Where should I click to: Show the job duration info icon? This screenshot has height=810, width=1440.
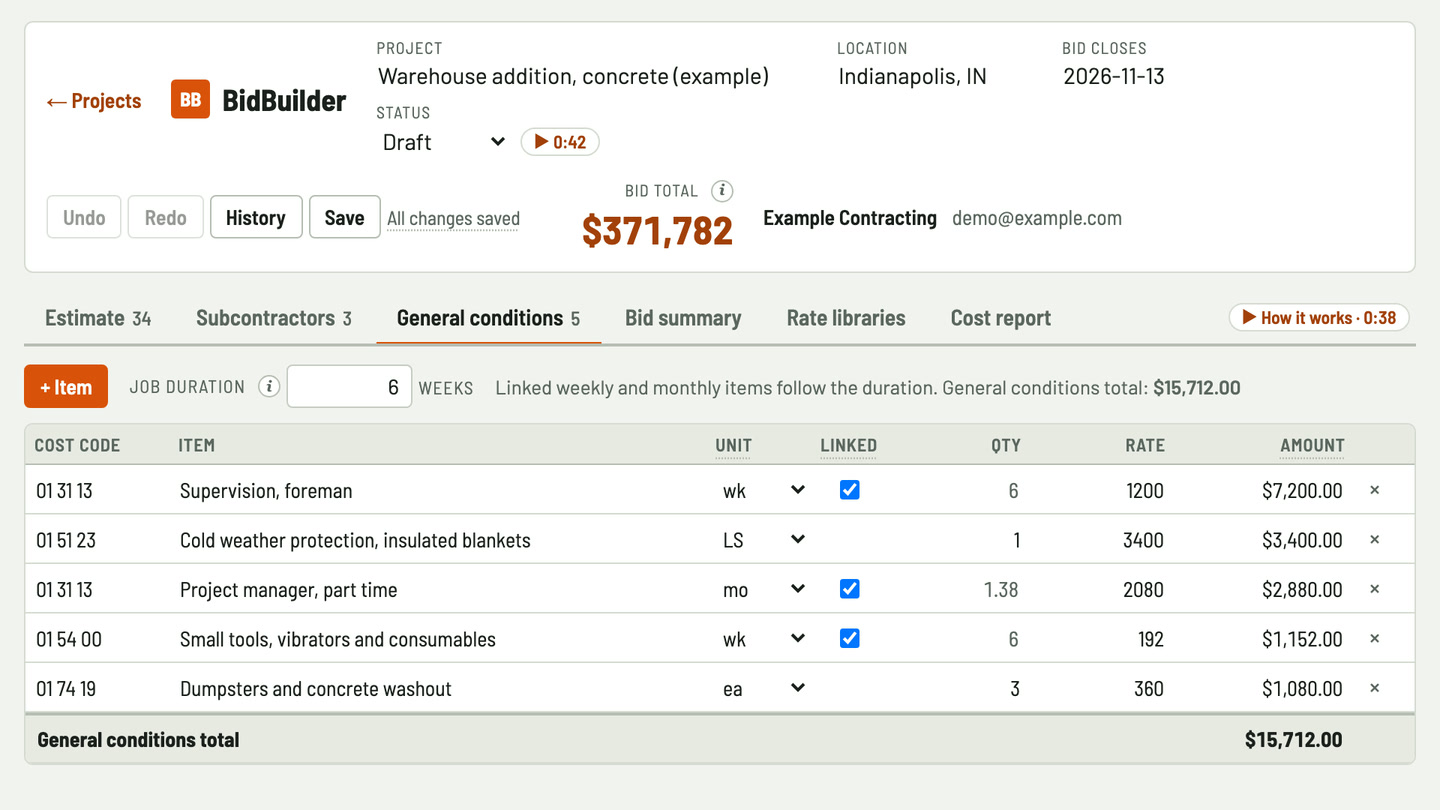tap(268, 387)
